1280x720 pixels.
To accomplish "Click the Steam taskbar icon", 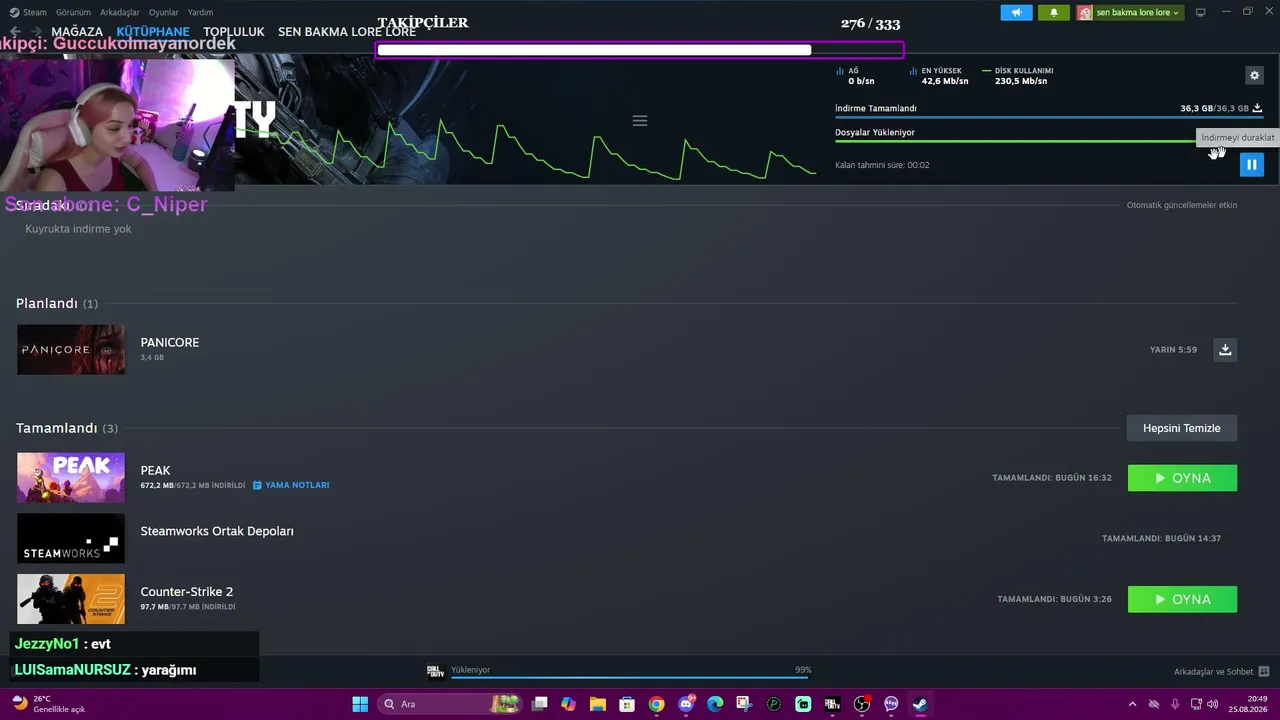I will [x=920, y=704].
